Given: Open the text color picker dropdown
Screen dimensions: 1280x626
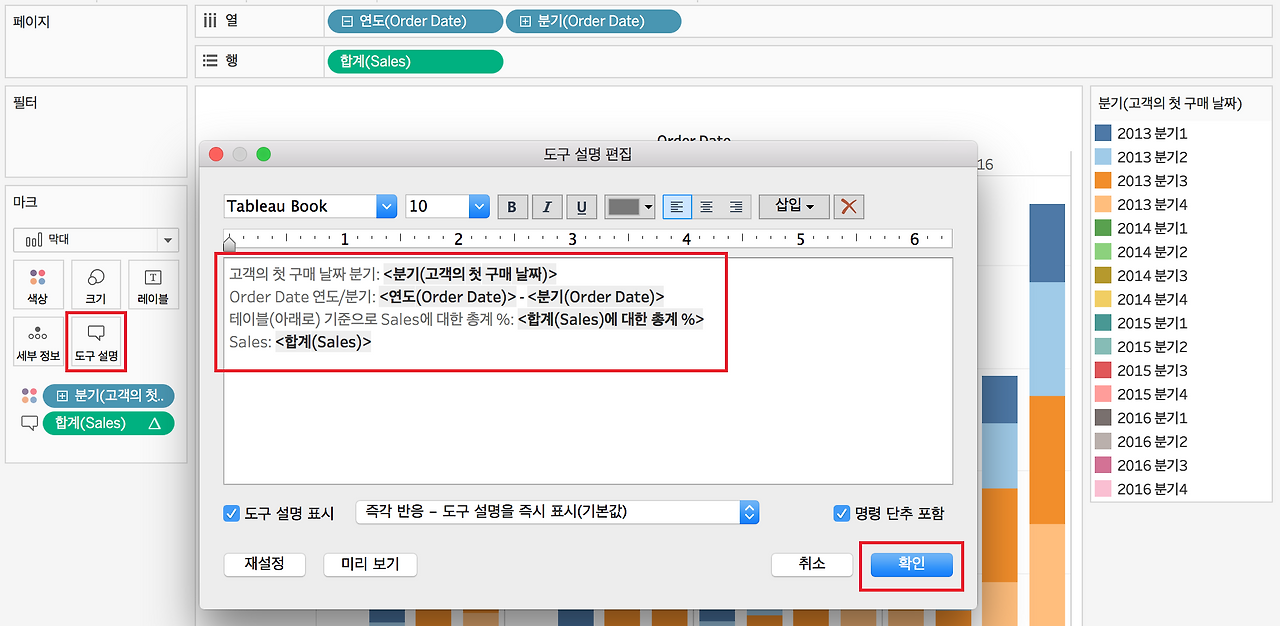Looking at the screenshot, I should pyautogui.click(x=649, y=207).
